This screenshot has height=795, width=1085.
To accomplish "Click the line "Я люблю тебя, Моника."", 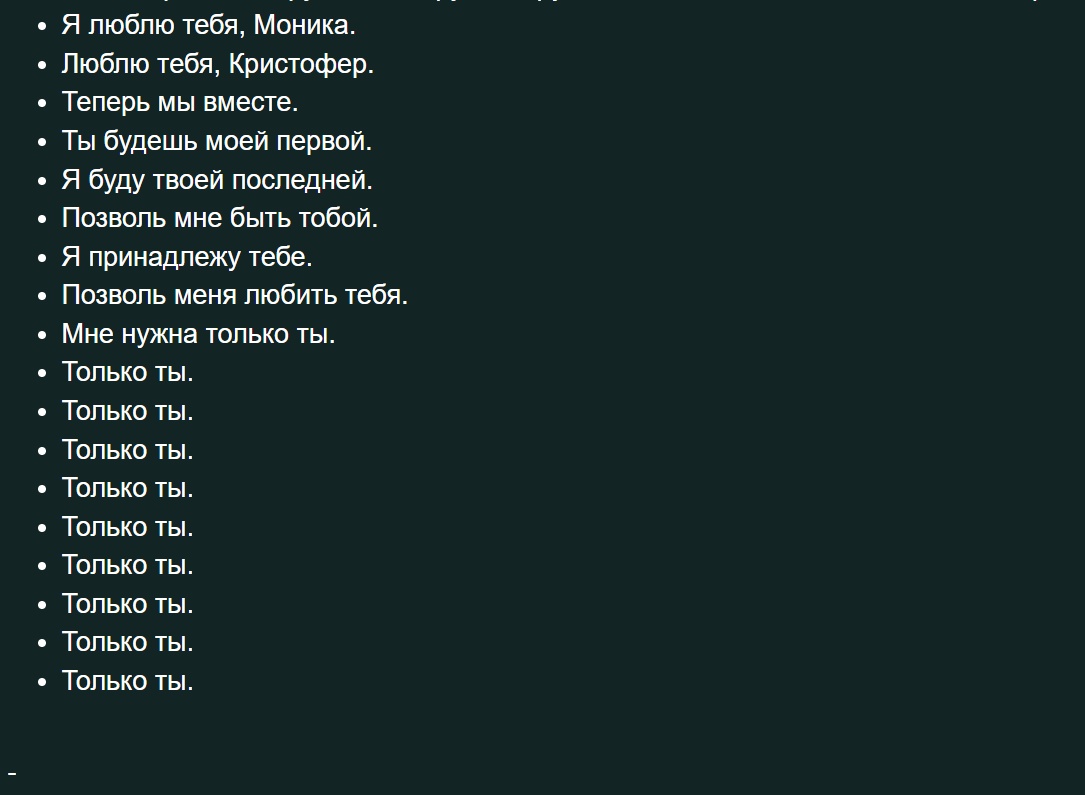I will point(208,26).
